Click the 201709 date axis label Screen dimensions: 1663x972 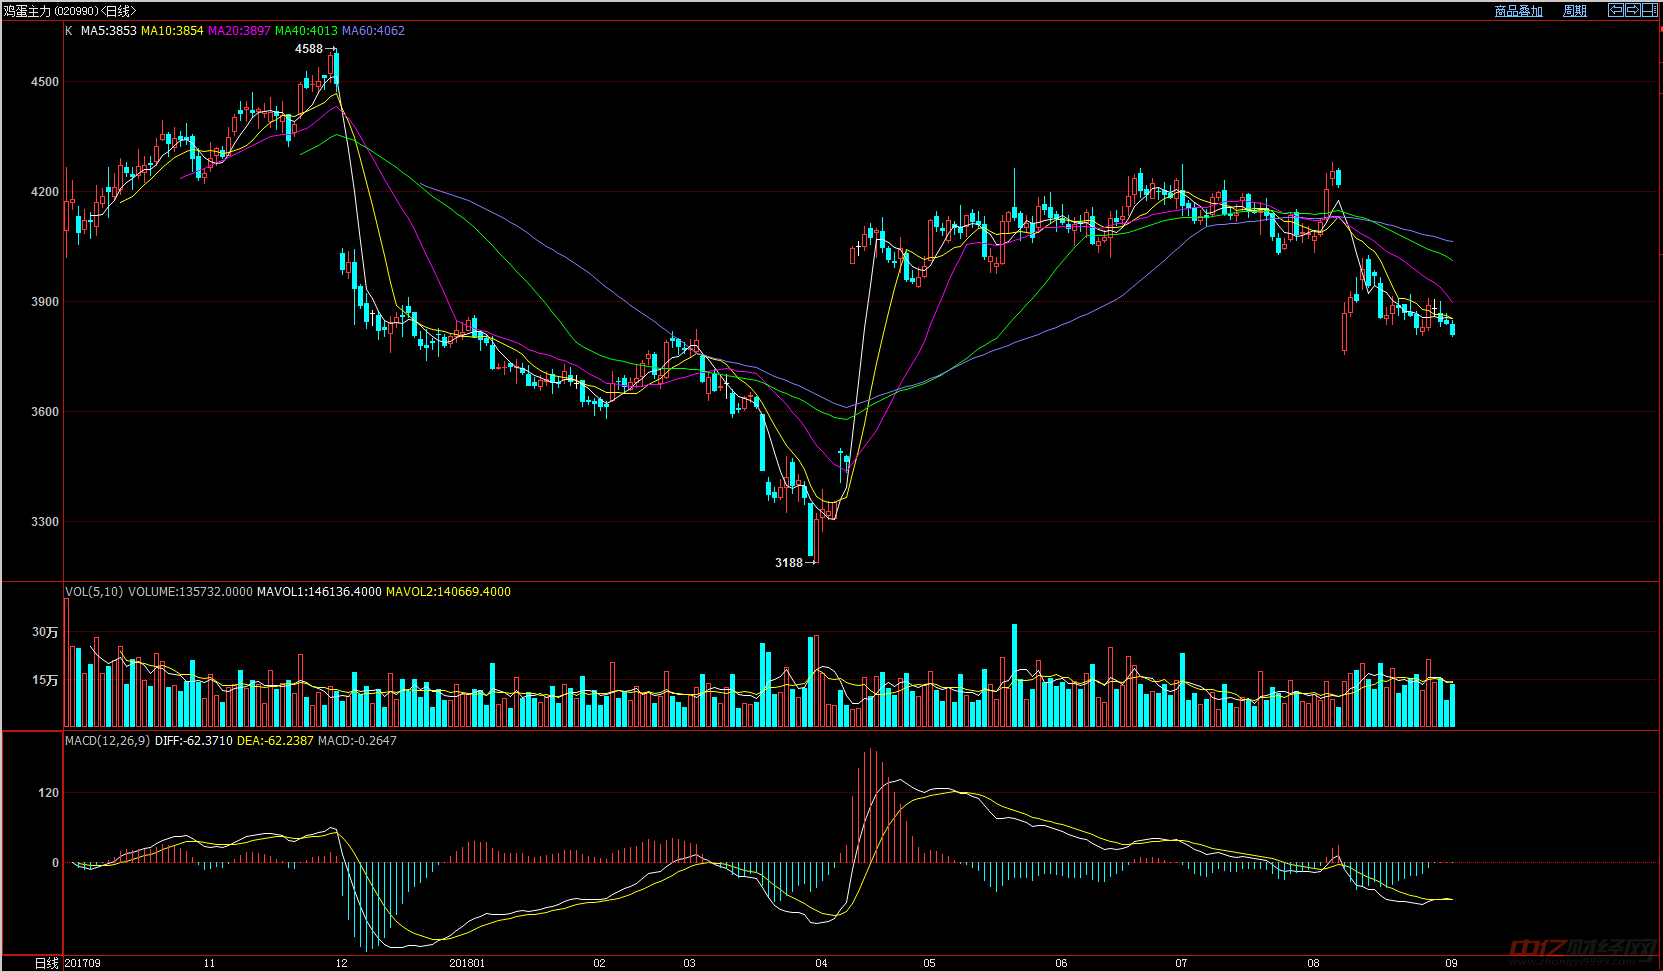click(83, 963)
